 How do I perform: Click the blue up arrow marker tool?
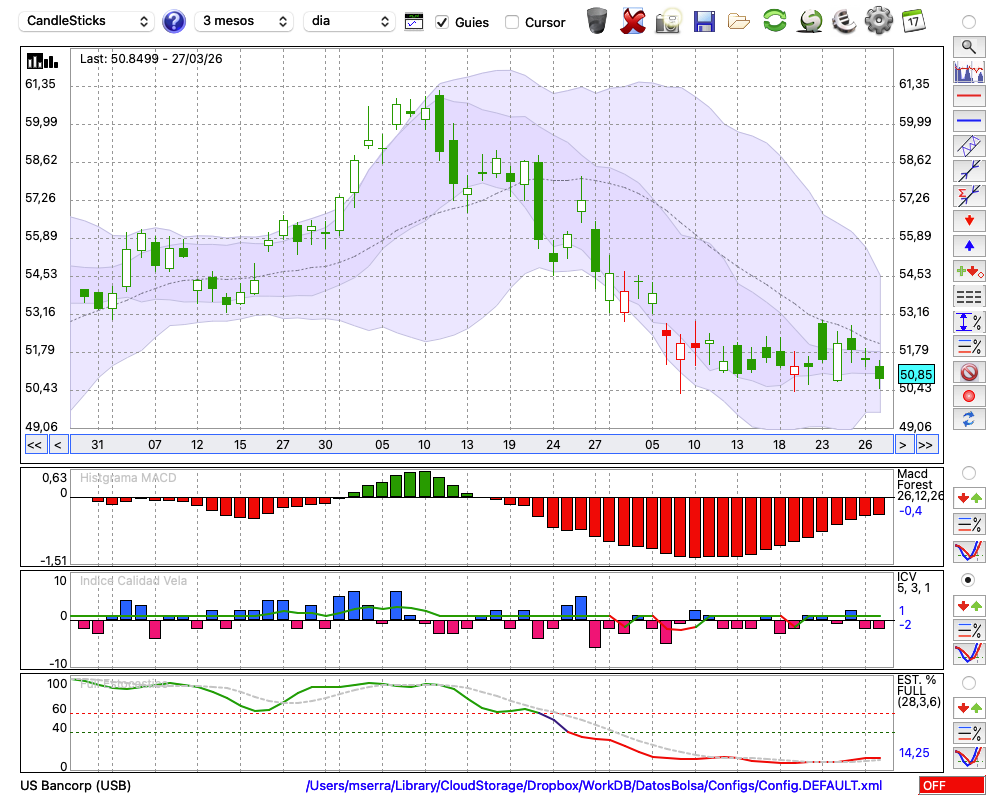pos(968,245)
